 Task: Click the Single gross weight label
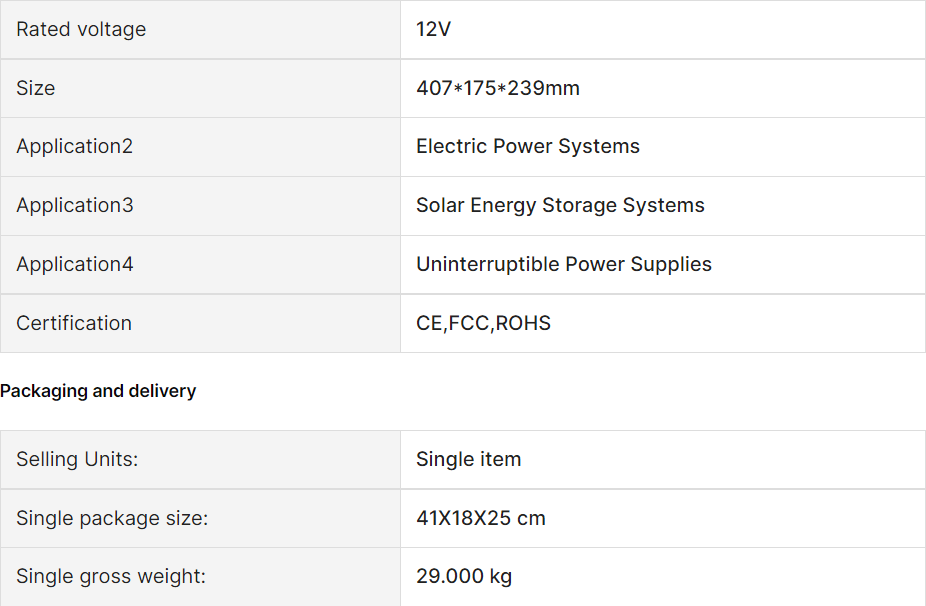[111, 576]
